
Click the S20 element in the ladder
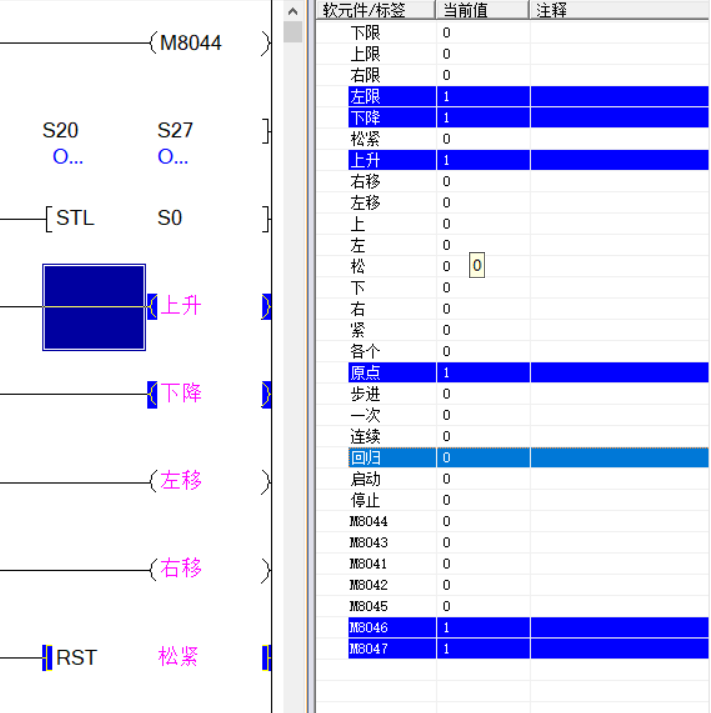click(60, 130)
